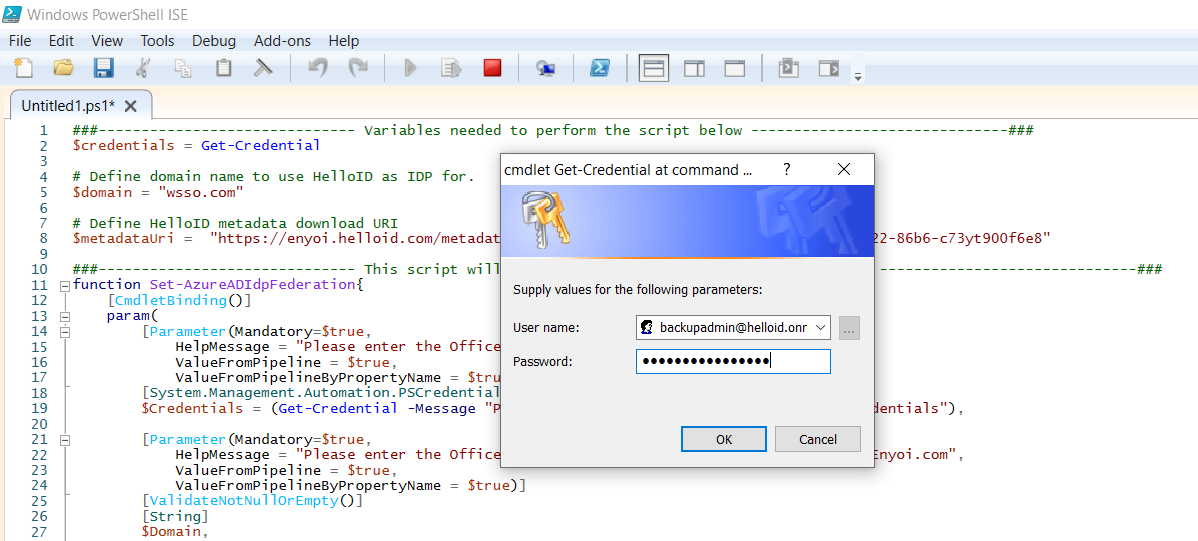
Task: Confirm credentials with OK button
Action: tap(724, 439)
